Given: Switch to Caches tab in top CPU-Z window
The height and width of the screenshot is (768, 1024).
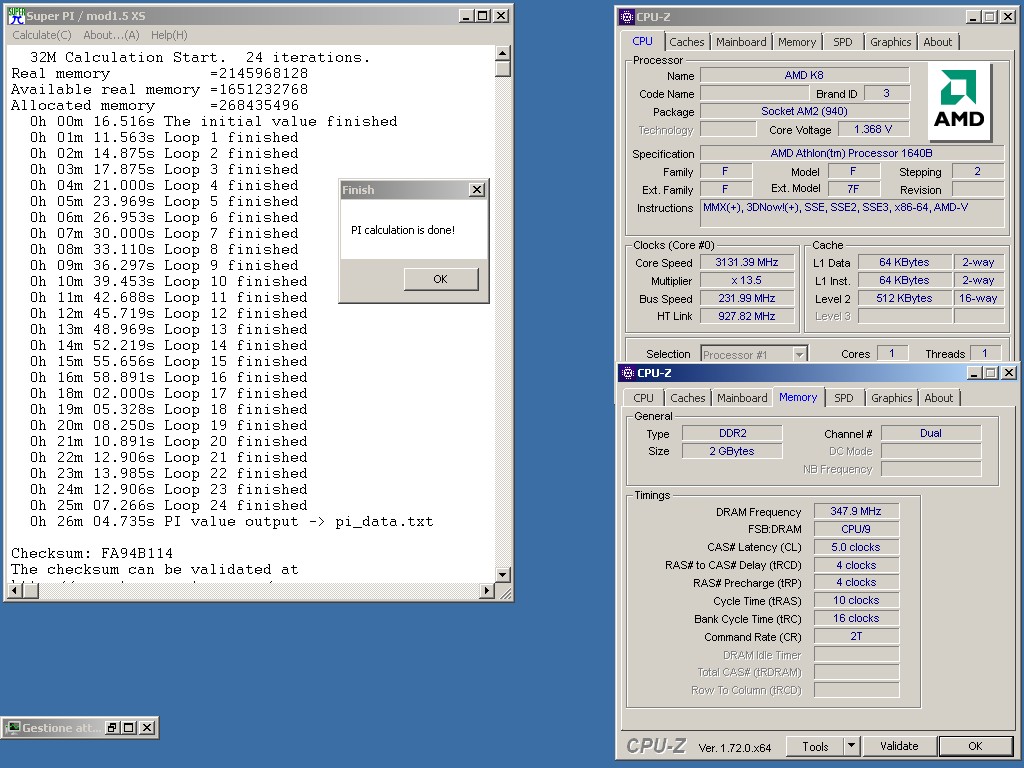Looking at the screenshot, I should tap(687, 42).
